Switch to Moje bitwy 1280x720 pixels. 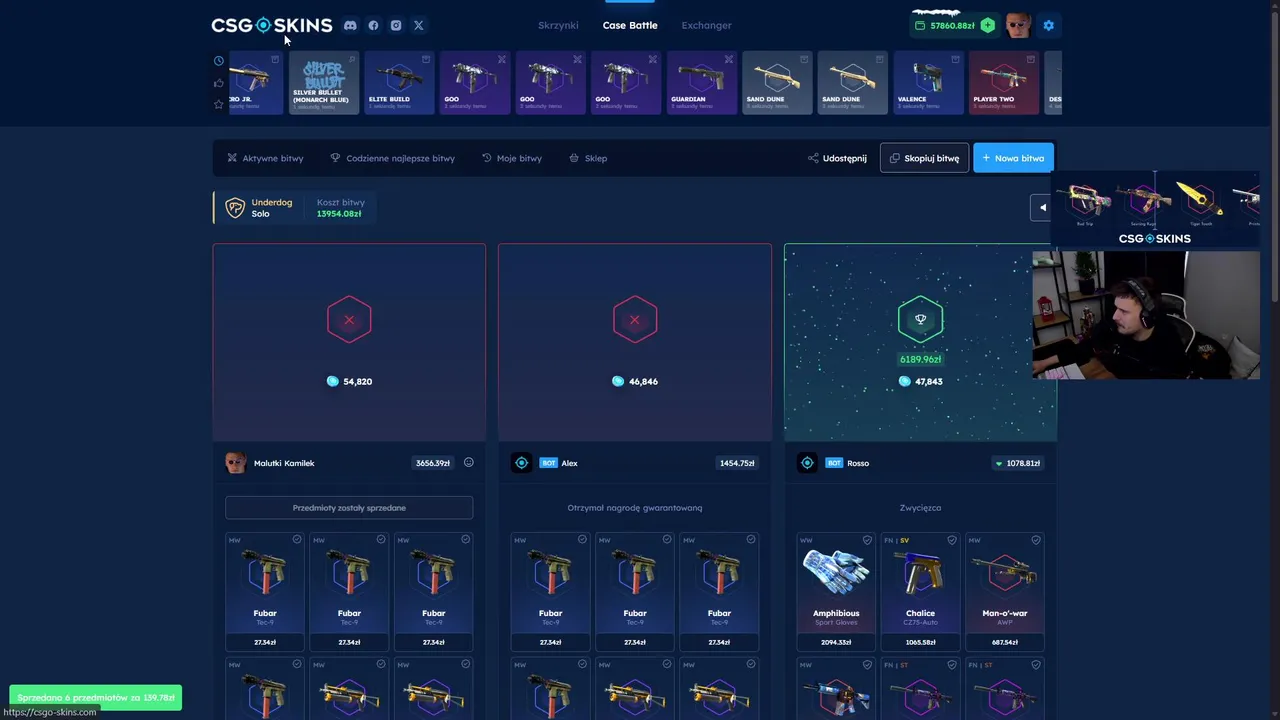pyautogui.click(x=512, y=158)
